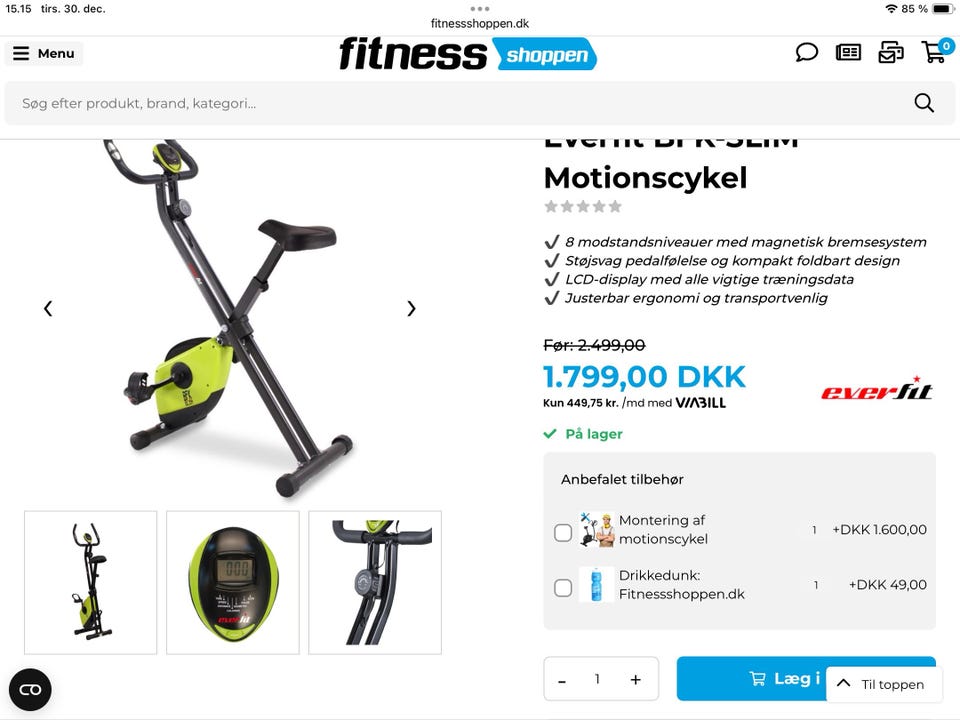
Task: Open the hamburger Menu
Action: click(x=43, y=53)
